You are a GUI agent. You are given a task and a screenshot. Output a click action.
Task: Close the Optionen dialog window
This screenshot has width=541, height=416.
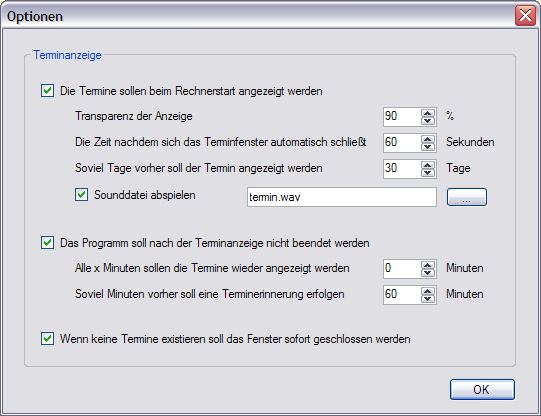525,16
